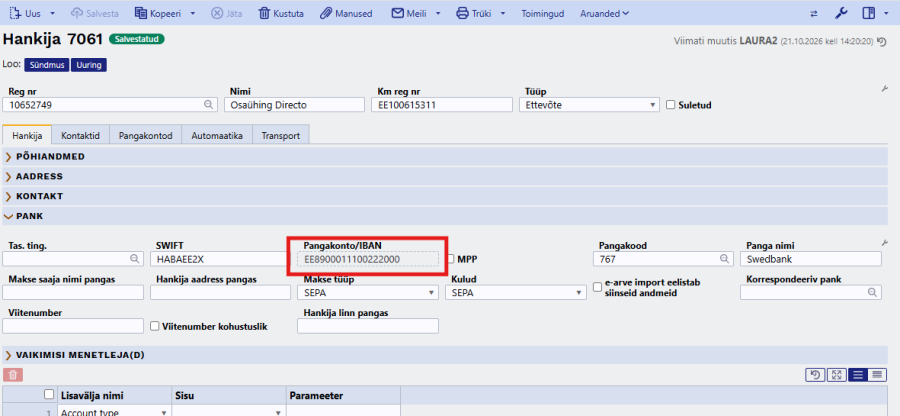Click the Makse saaja nimi pangas field
Viewport: 900px width, 416px height.
coord(73,292)
